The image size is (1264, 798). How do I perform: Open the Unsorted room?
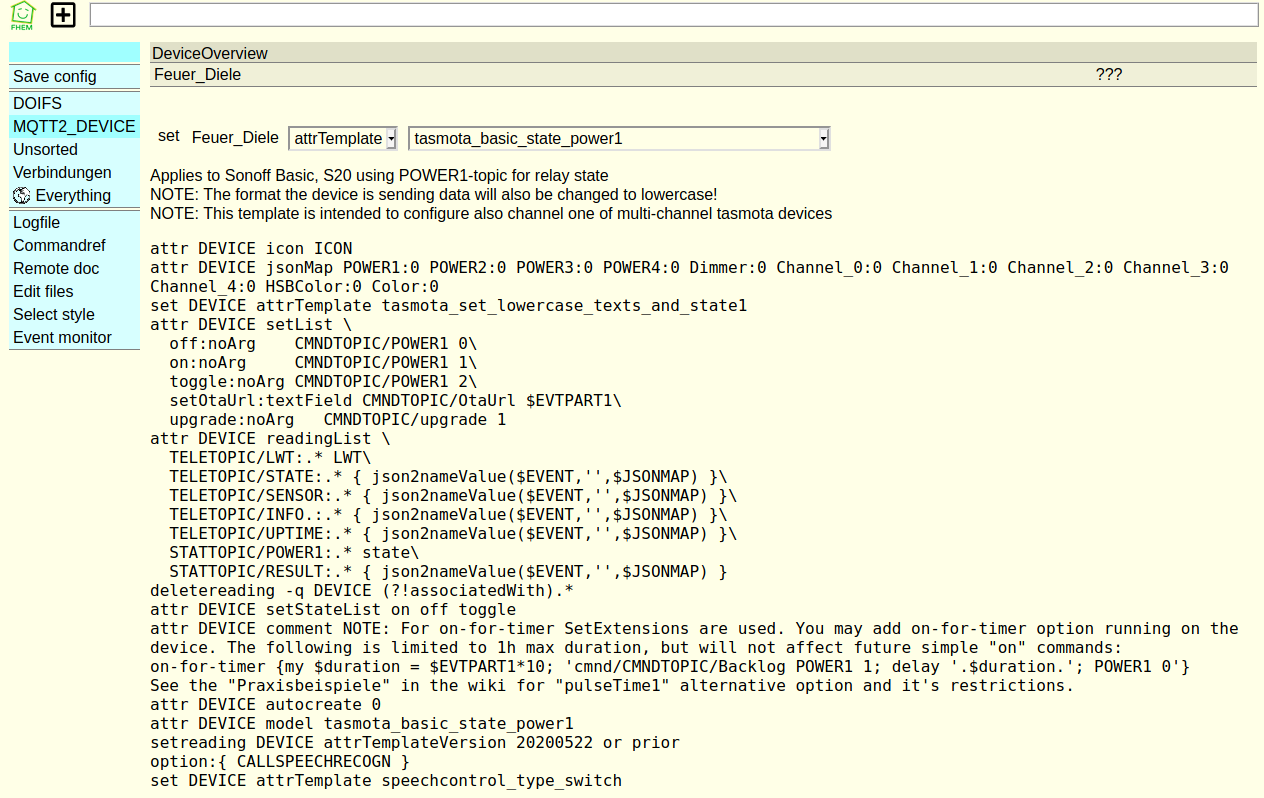45,149
